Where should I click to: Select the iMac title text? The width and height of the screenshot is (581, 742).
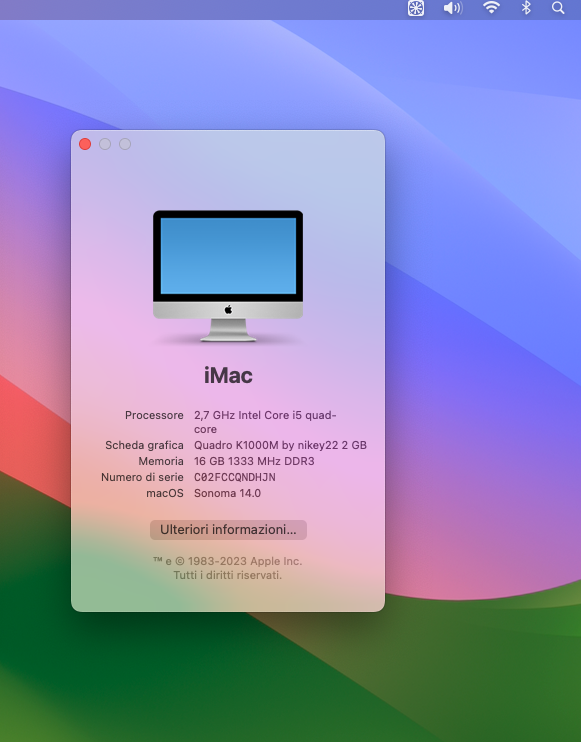click(228, 376)
